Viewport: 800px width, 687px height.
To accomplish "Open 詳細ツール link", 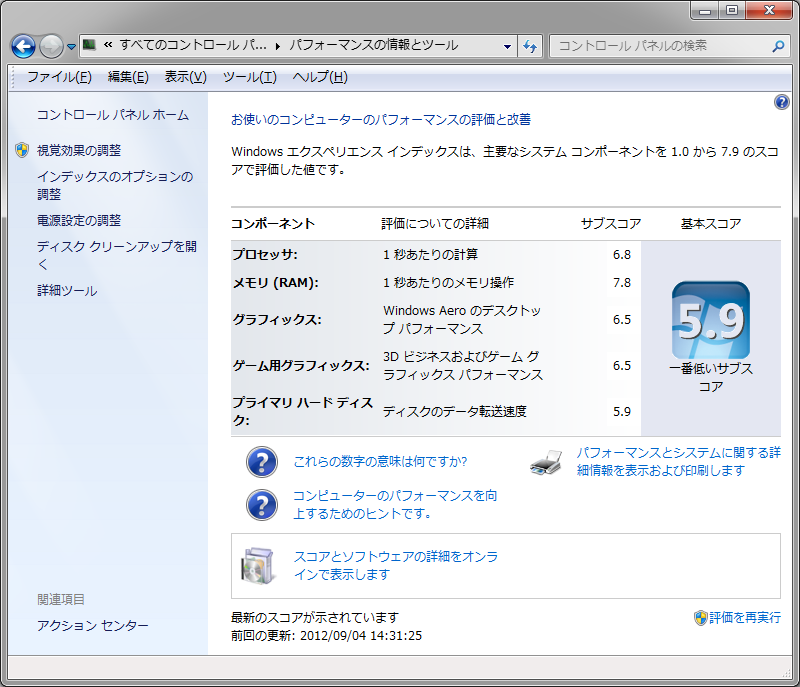I will pos(67,291).
